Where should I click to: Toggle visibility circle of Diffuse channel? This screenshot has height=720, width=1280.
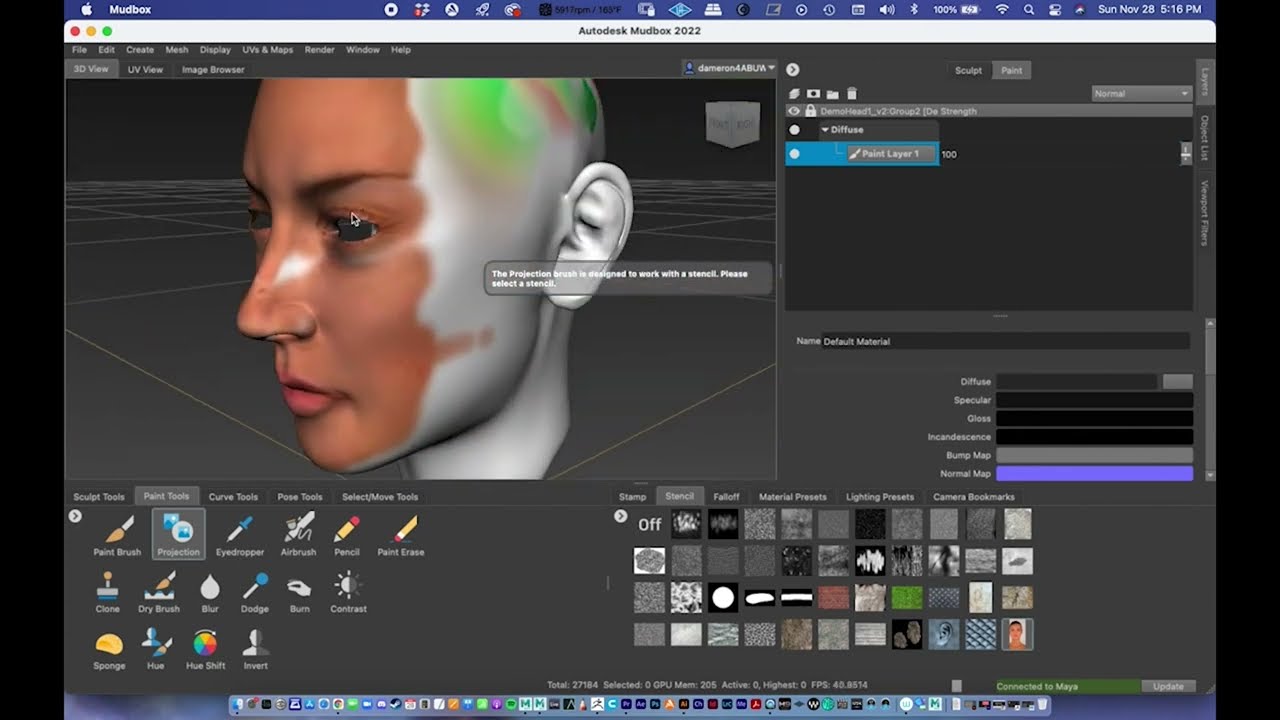point(794,130)
